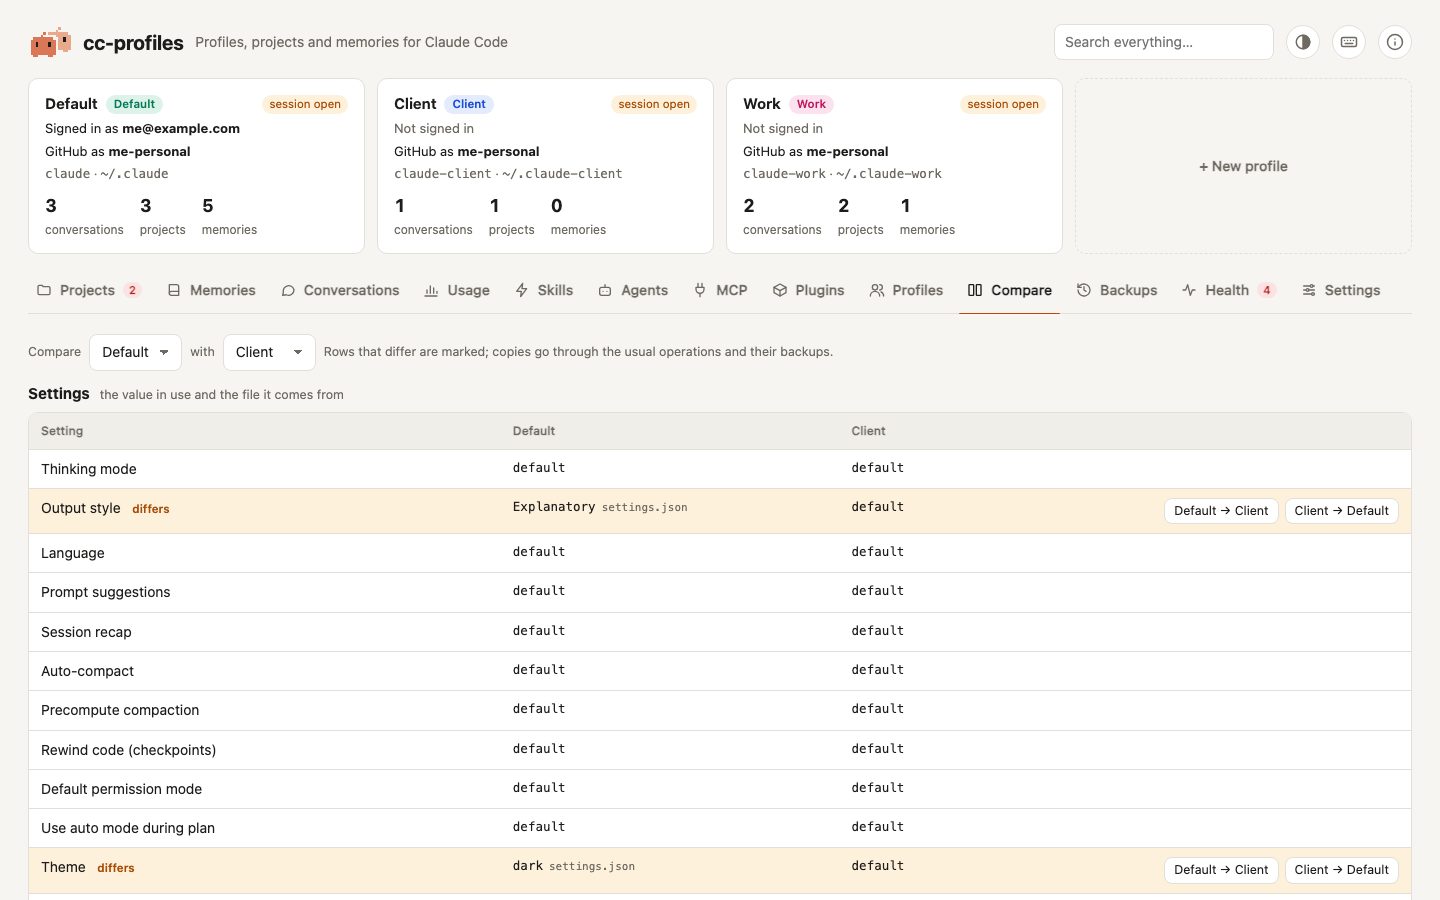Click the 'dark' Theme value

(528, 866)
